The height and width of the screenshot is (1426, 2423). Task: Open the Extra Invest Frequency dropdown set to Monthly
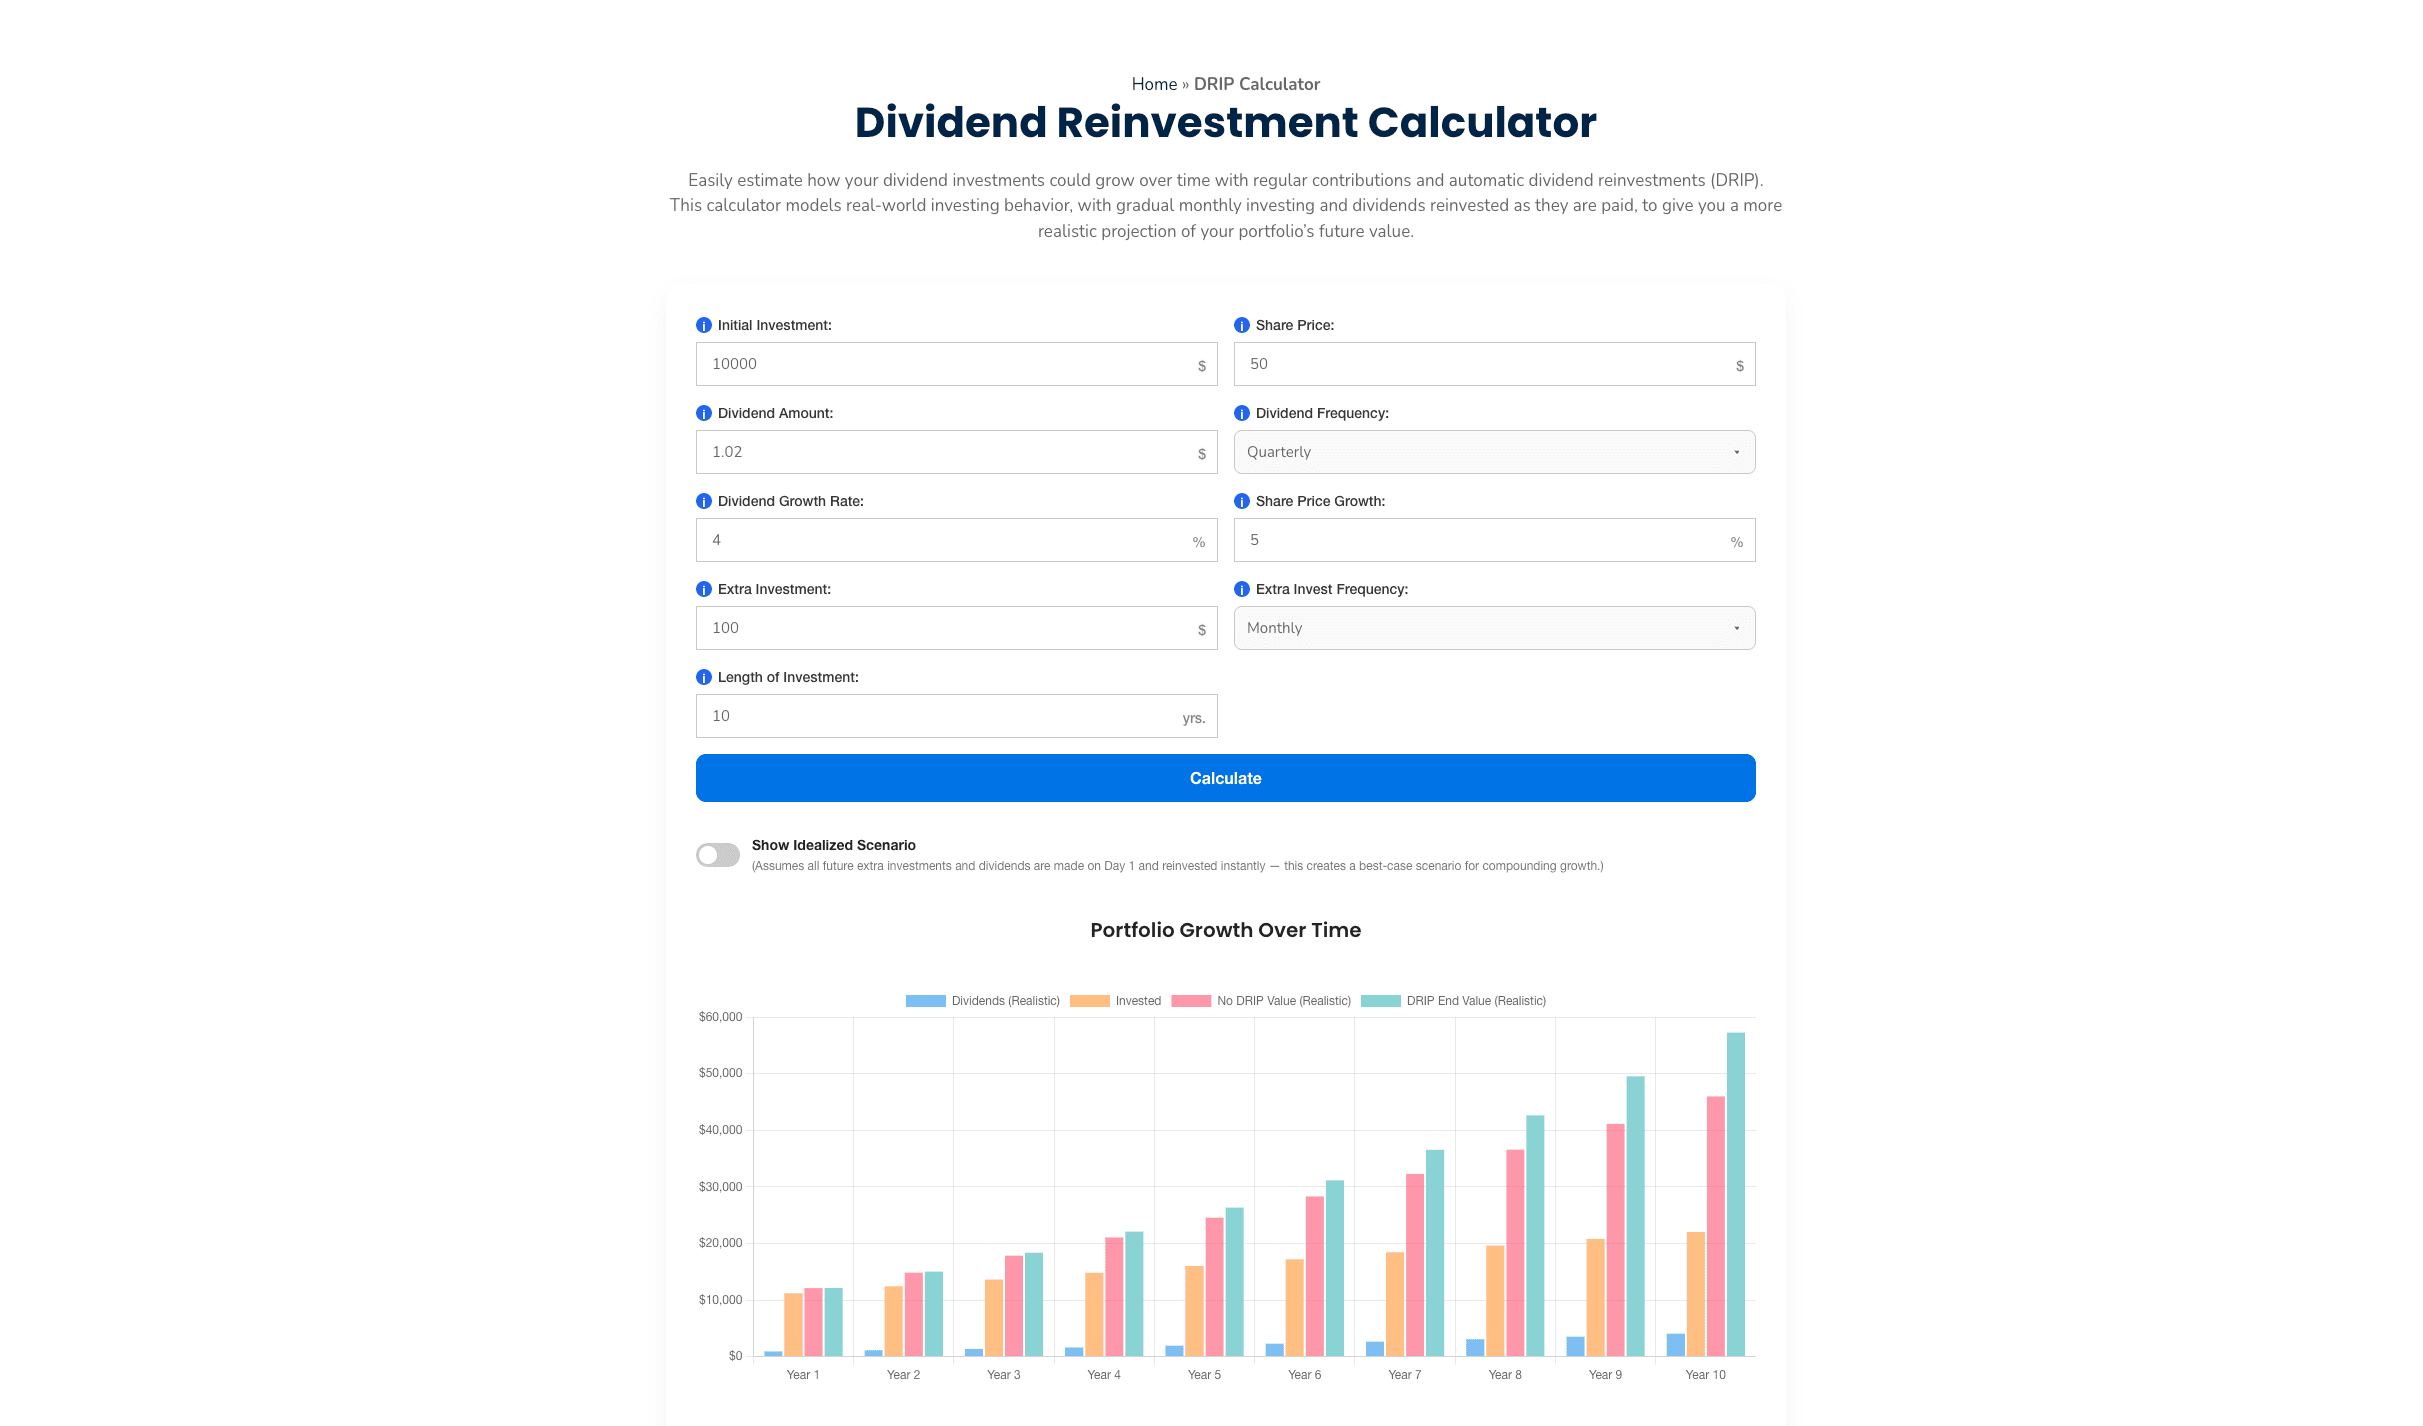(1494, 627)
